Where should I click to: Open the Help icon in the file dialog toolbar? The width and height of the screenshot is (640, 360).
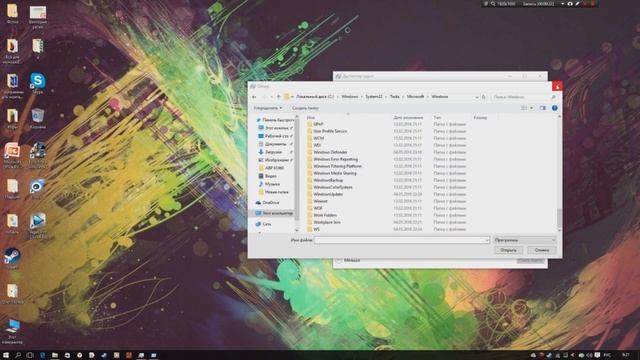[x=554, y=108]
